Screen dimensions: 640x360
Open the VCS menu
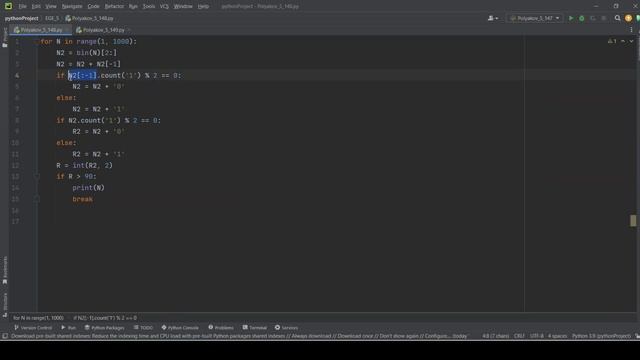tap(164, 6)
